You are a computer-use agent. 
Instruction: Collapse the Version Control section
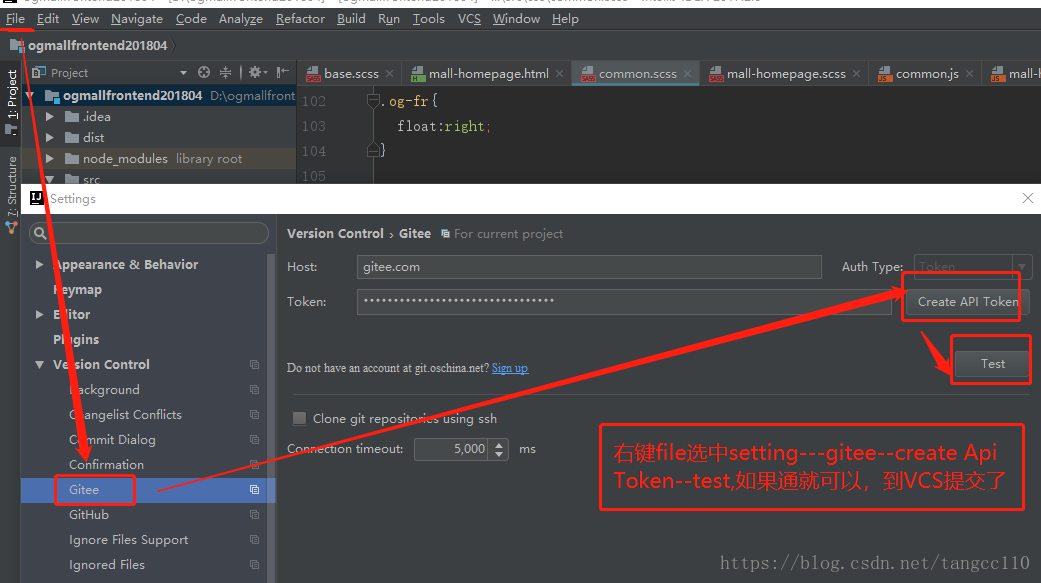pos(39,365)
